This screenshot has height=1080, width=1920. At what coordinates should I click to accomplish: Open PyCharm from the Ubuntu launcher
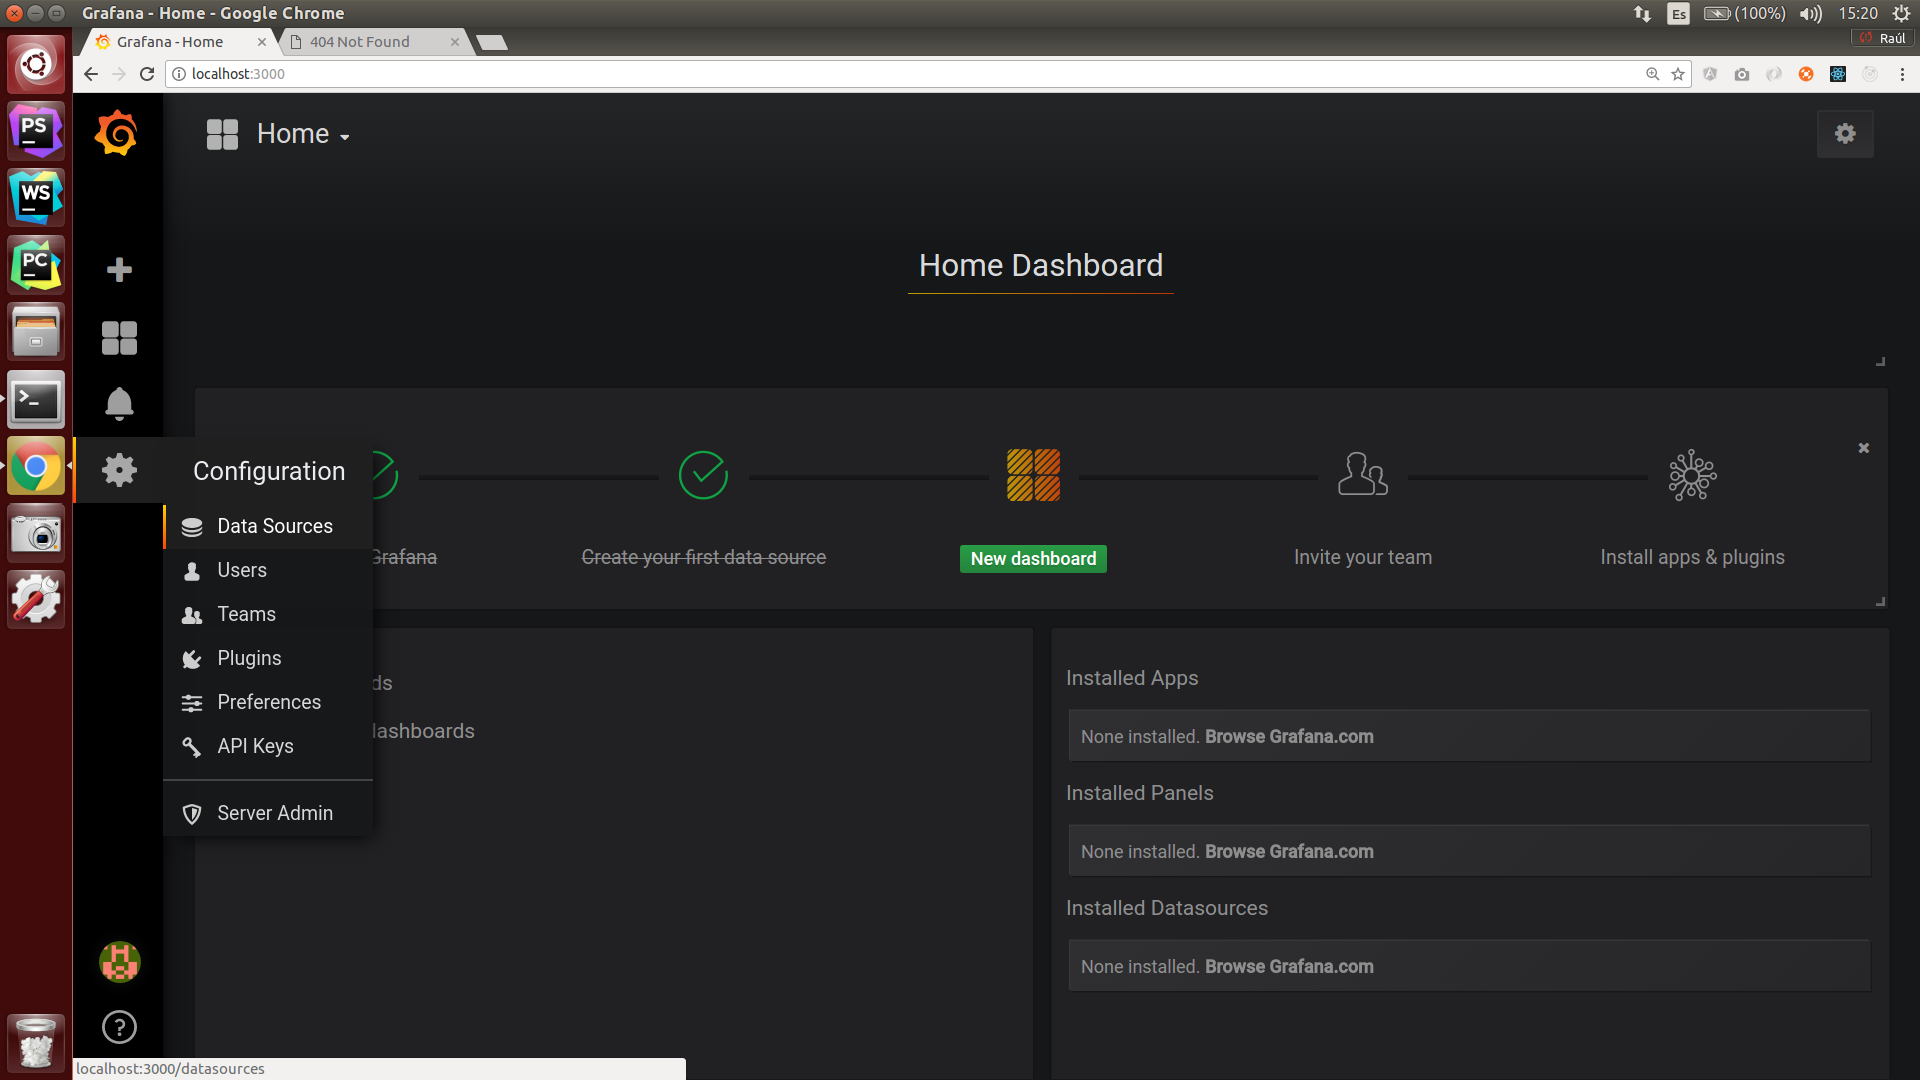(36, 265)
